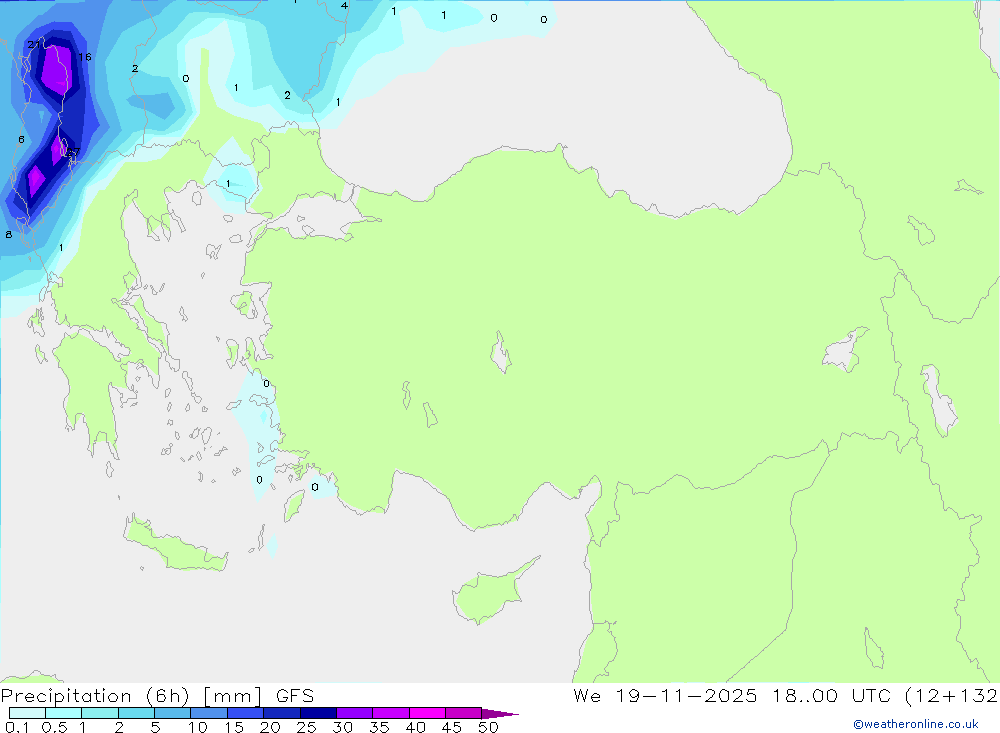Click the 'Precipitation (6h) [mm] GFS' title
The height and width of the screenshot is (733, 1000).
click(x=157, y=696)
